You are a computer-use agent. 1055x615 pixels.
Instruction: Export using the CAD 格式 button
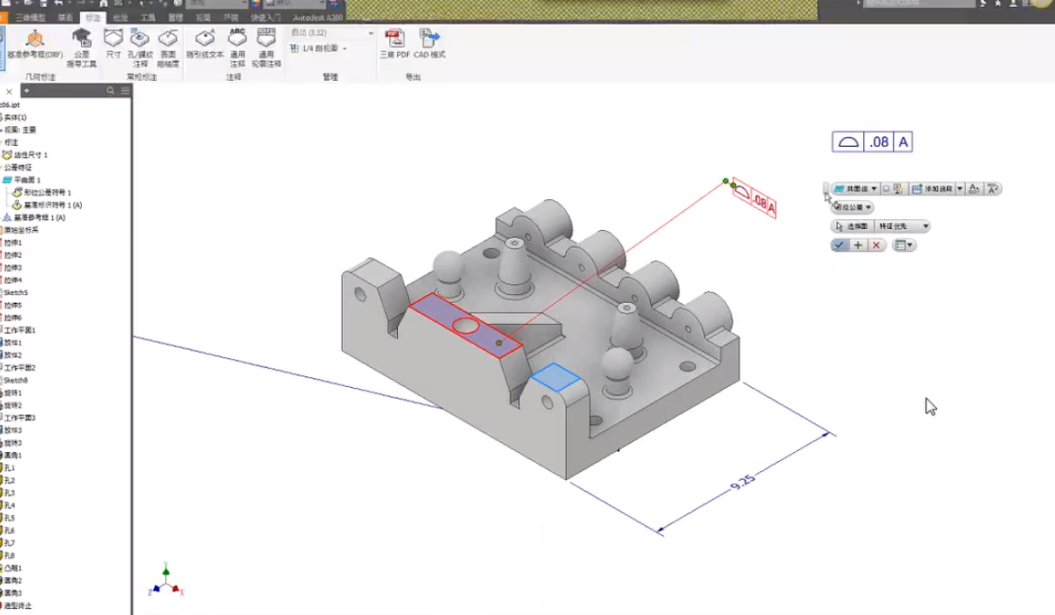[x=429, y=44]
